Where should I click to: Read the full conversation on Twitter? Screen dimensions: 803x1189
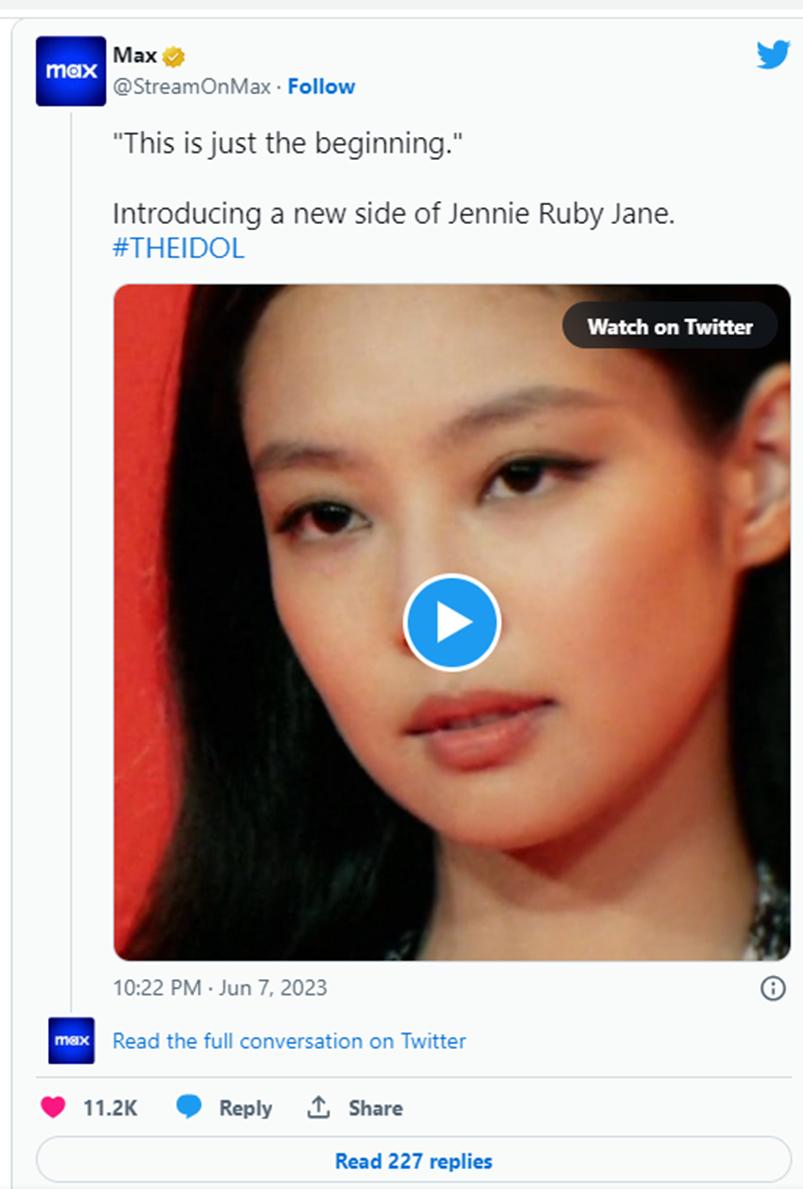coord(289,1041)
